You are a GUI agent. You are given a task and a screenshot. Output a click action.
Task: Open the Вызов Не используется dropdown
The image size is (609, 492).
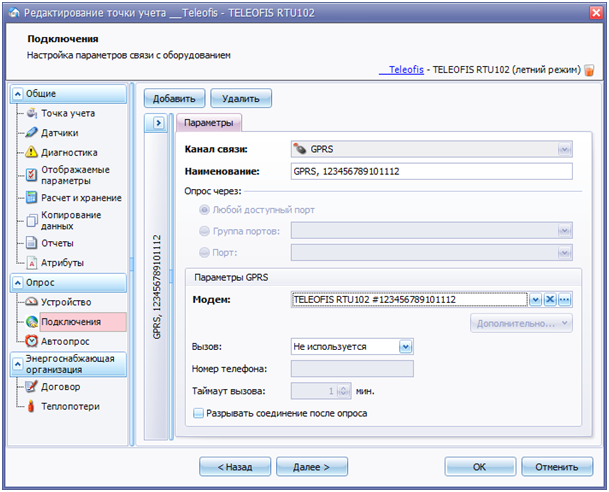405,347
